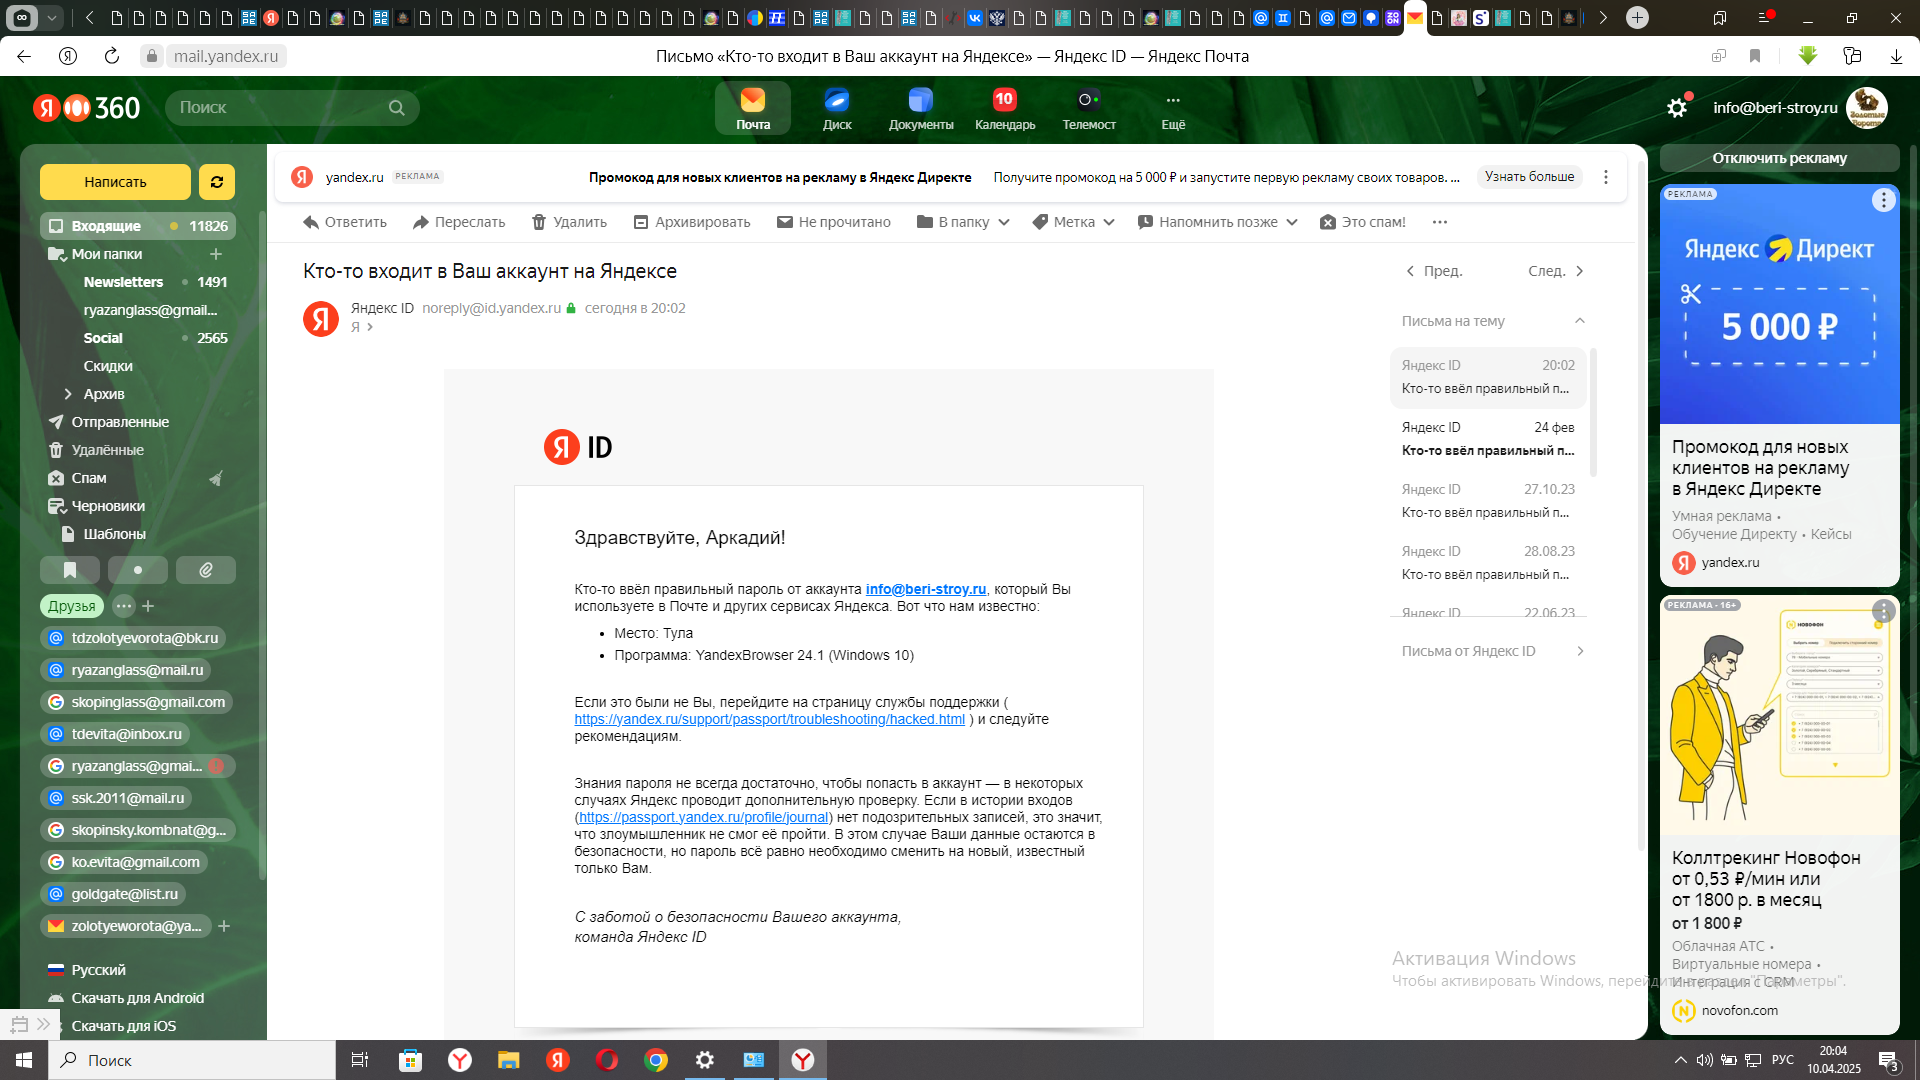Open Напомнить позже dropdown
Viewport: 1920px width, 1080px height.
pos(1218,222)
